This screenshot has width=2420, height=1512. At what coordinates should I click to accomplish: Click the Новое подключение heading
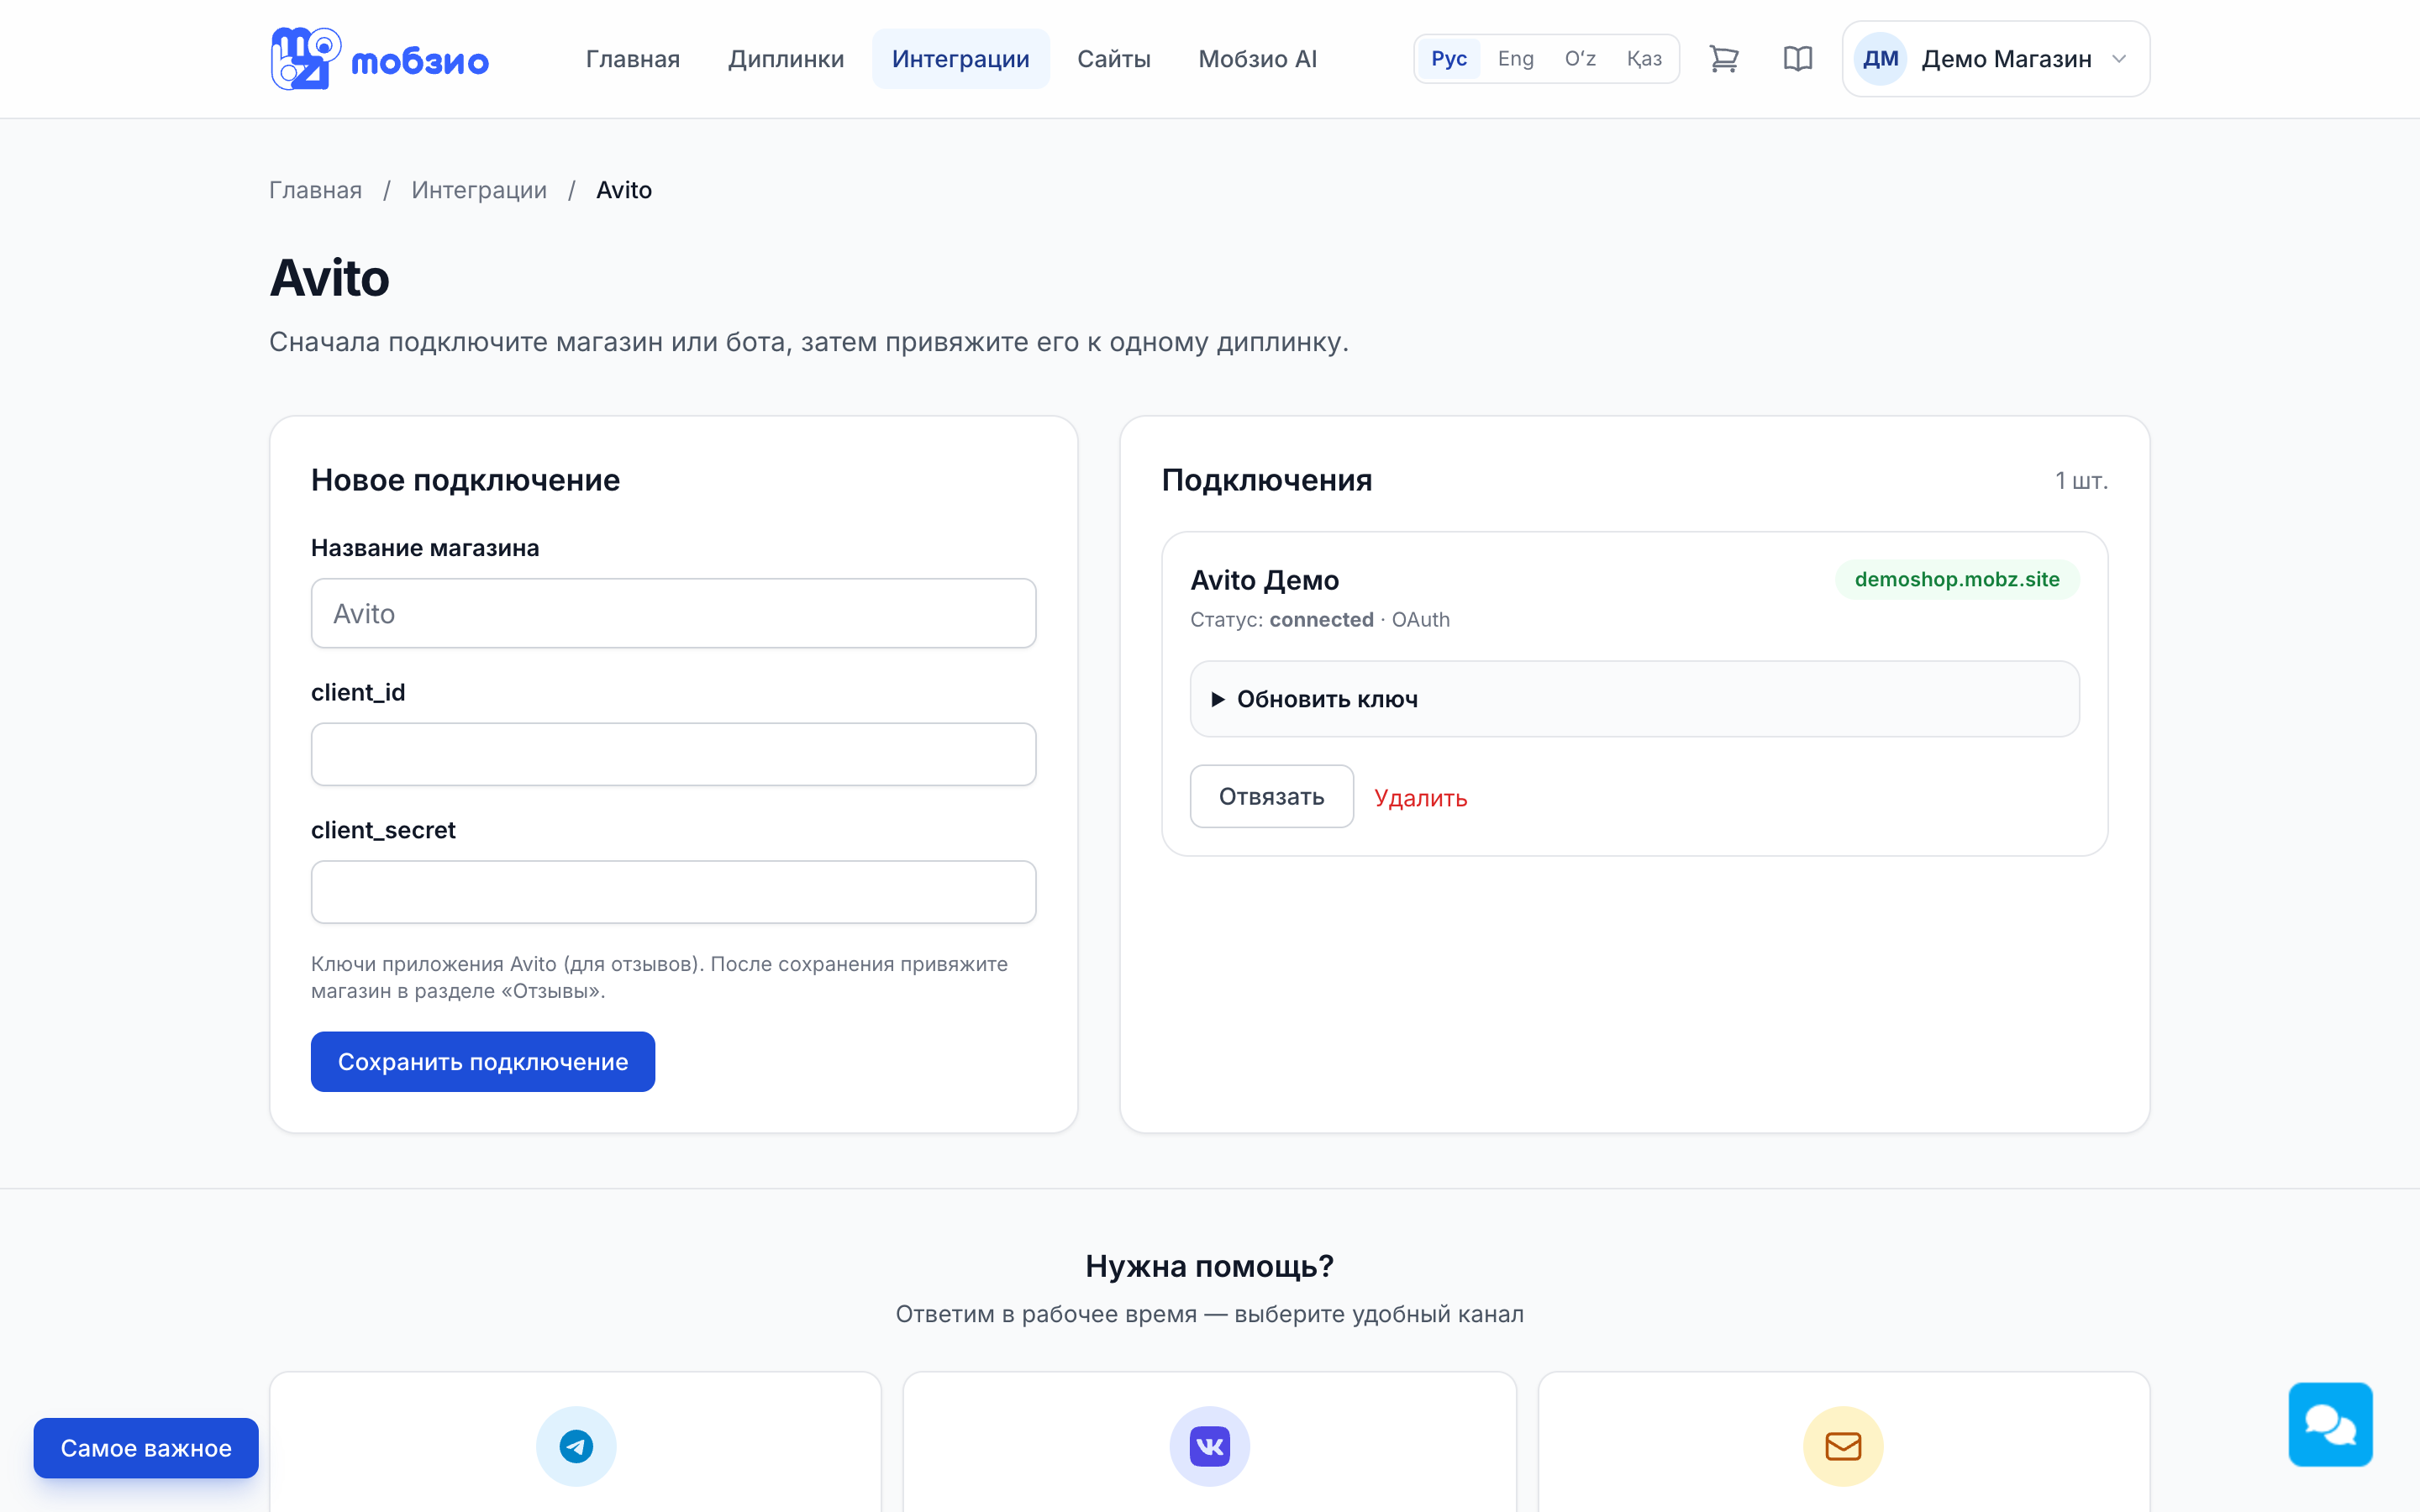pyautogui.click(x=465, y=480)
